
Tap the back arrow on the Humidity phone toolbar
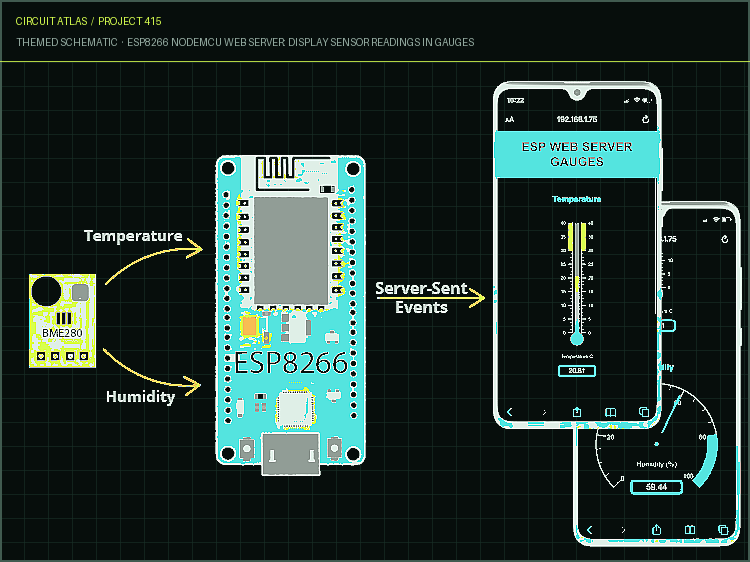589,530
